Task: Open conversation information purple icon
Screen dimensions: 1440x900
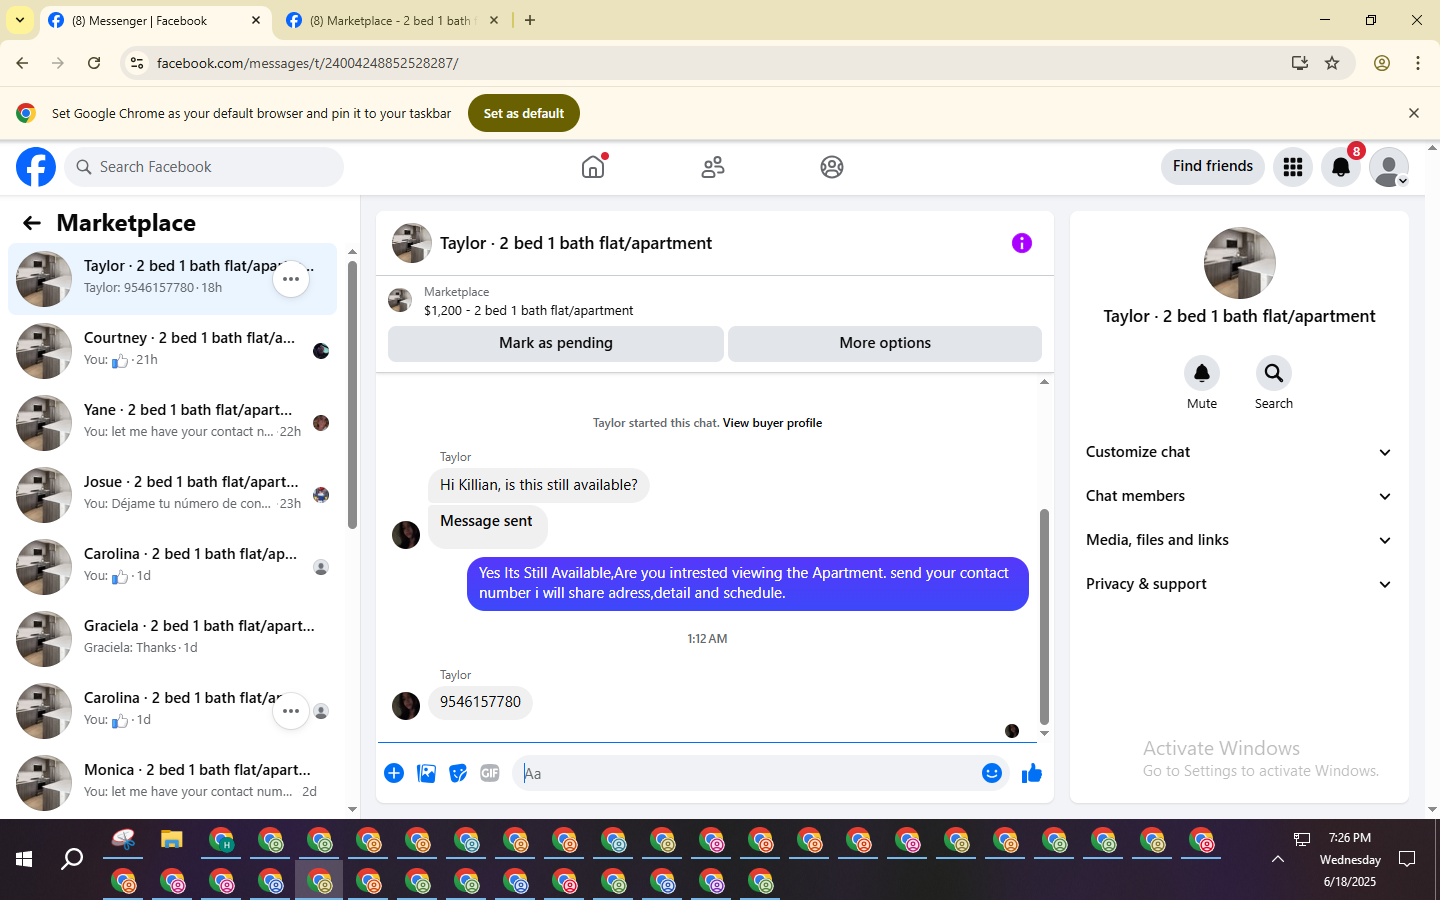Action: [1022, 243]
